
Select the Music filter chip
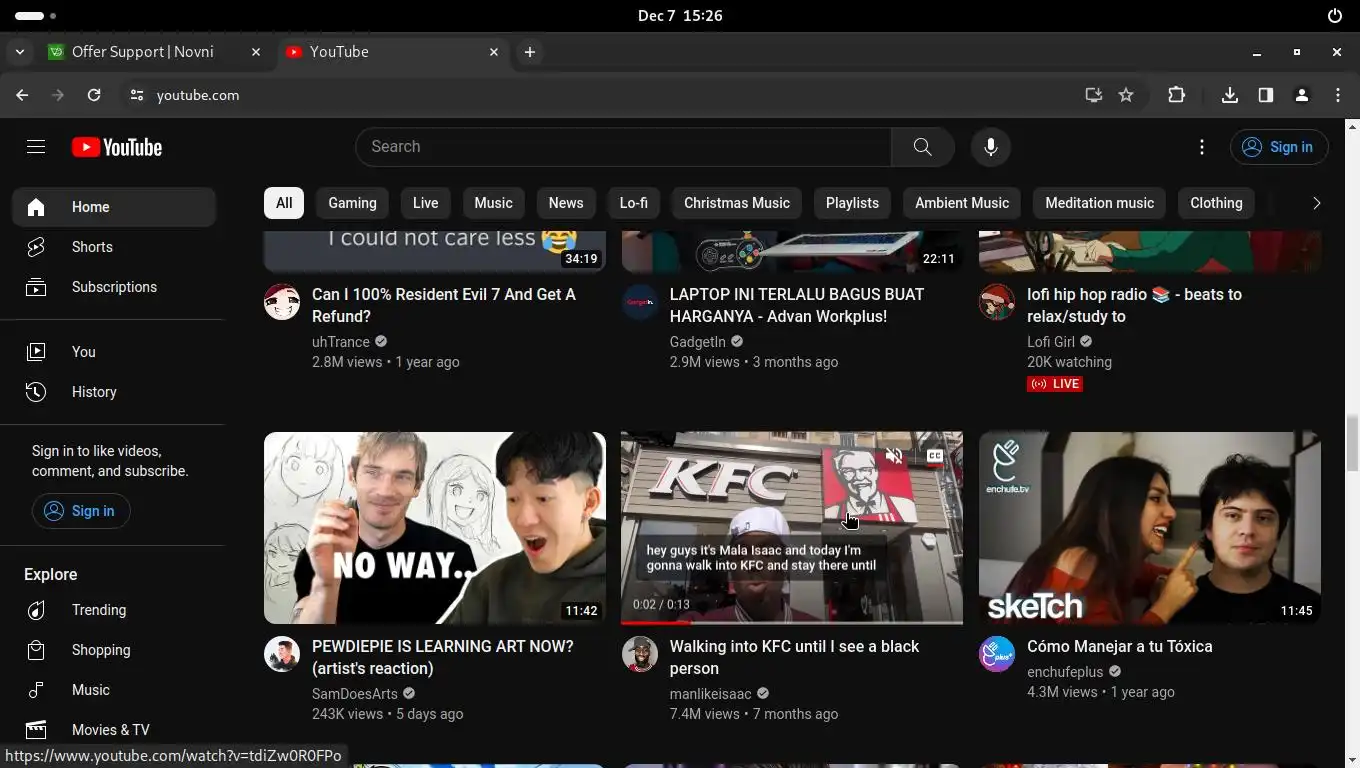[x=493, y=203]
